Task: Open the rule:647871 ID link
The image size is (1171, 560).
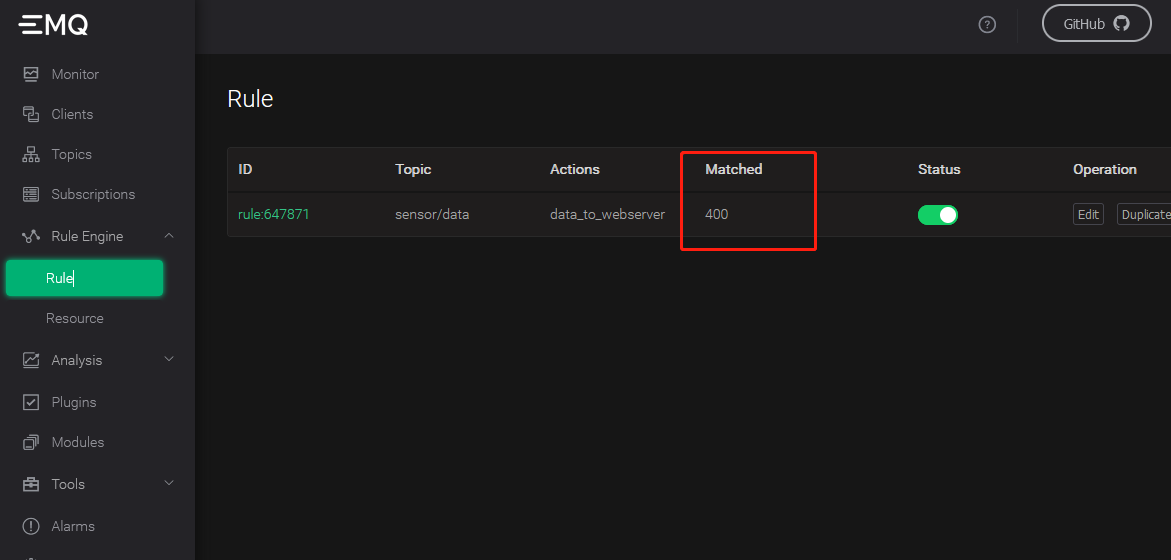Action: click(273, 214)
